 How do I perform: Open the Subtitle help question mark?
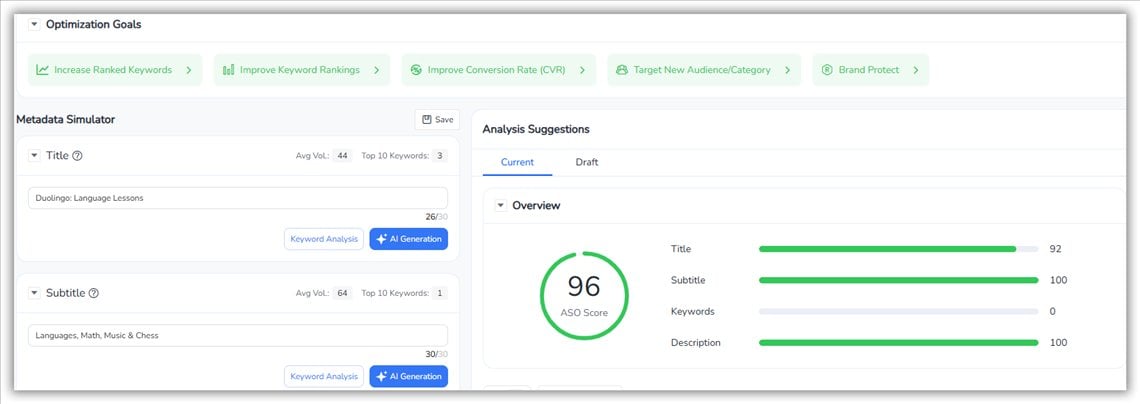pyautogui.click(x=93, y=293)
